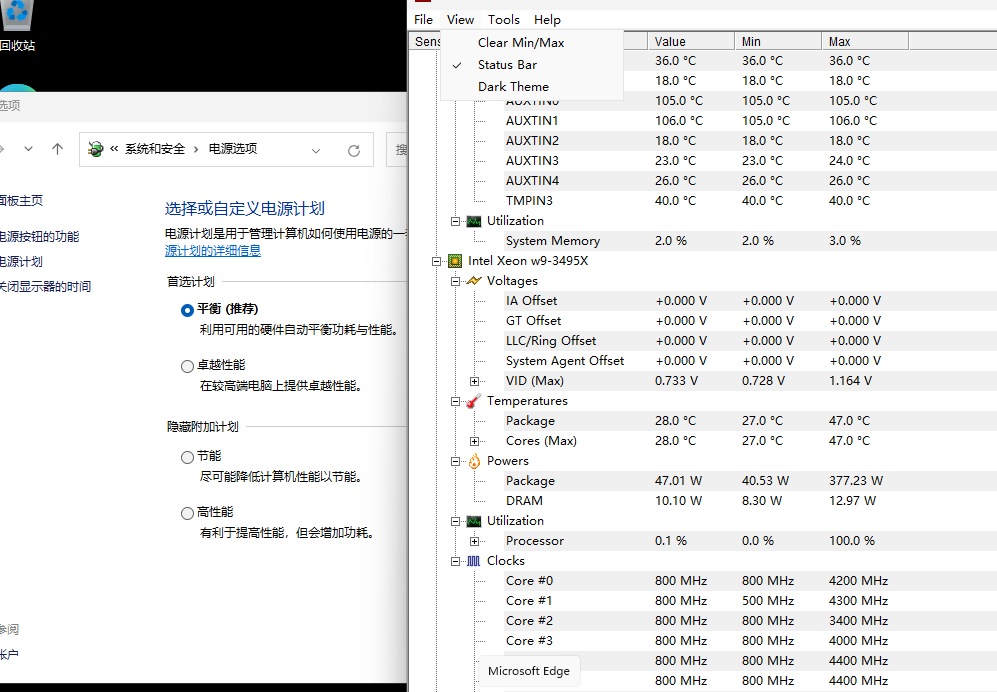The height and width of the screenshot is (692, 997).
Task: Expand the VID (Max) row
Action: 474,381
